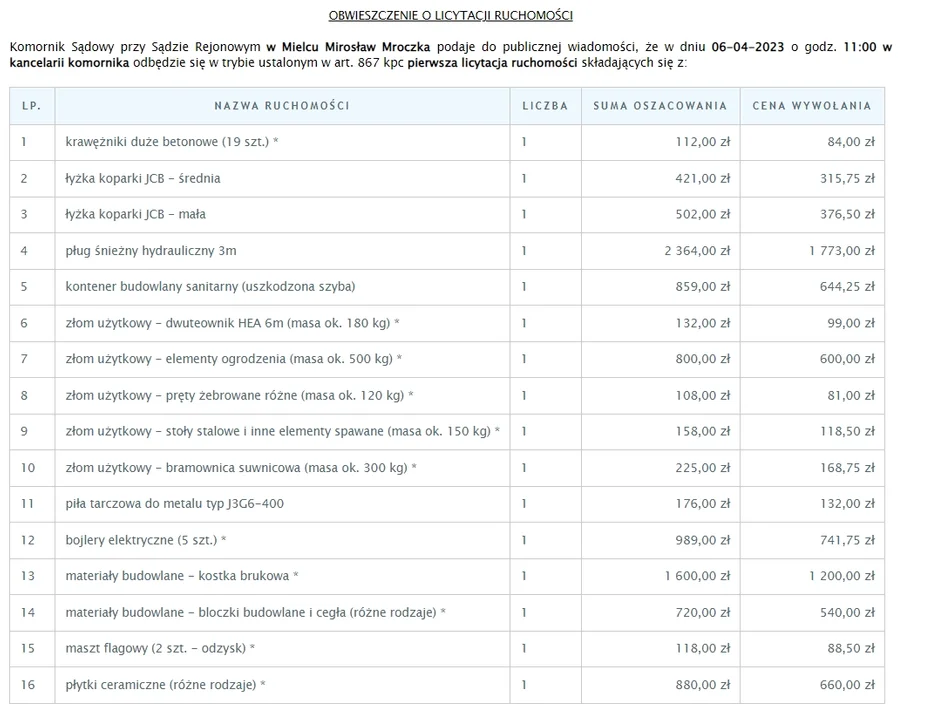Click bojlery elektryczne (5 szt.)
The height and width of the screenshot is (720, 929).
tap(146, 540)
